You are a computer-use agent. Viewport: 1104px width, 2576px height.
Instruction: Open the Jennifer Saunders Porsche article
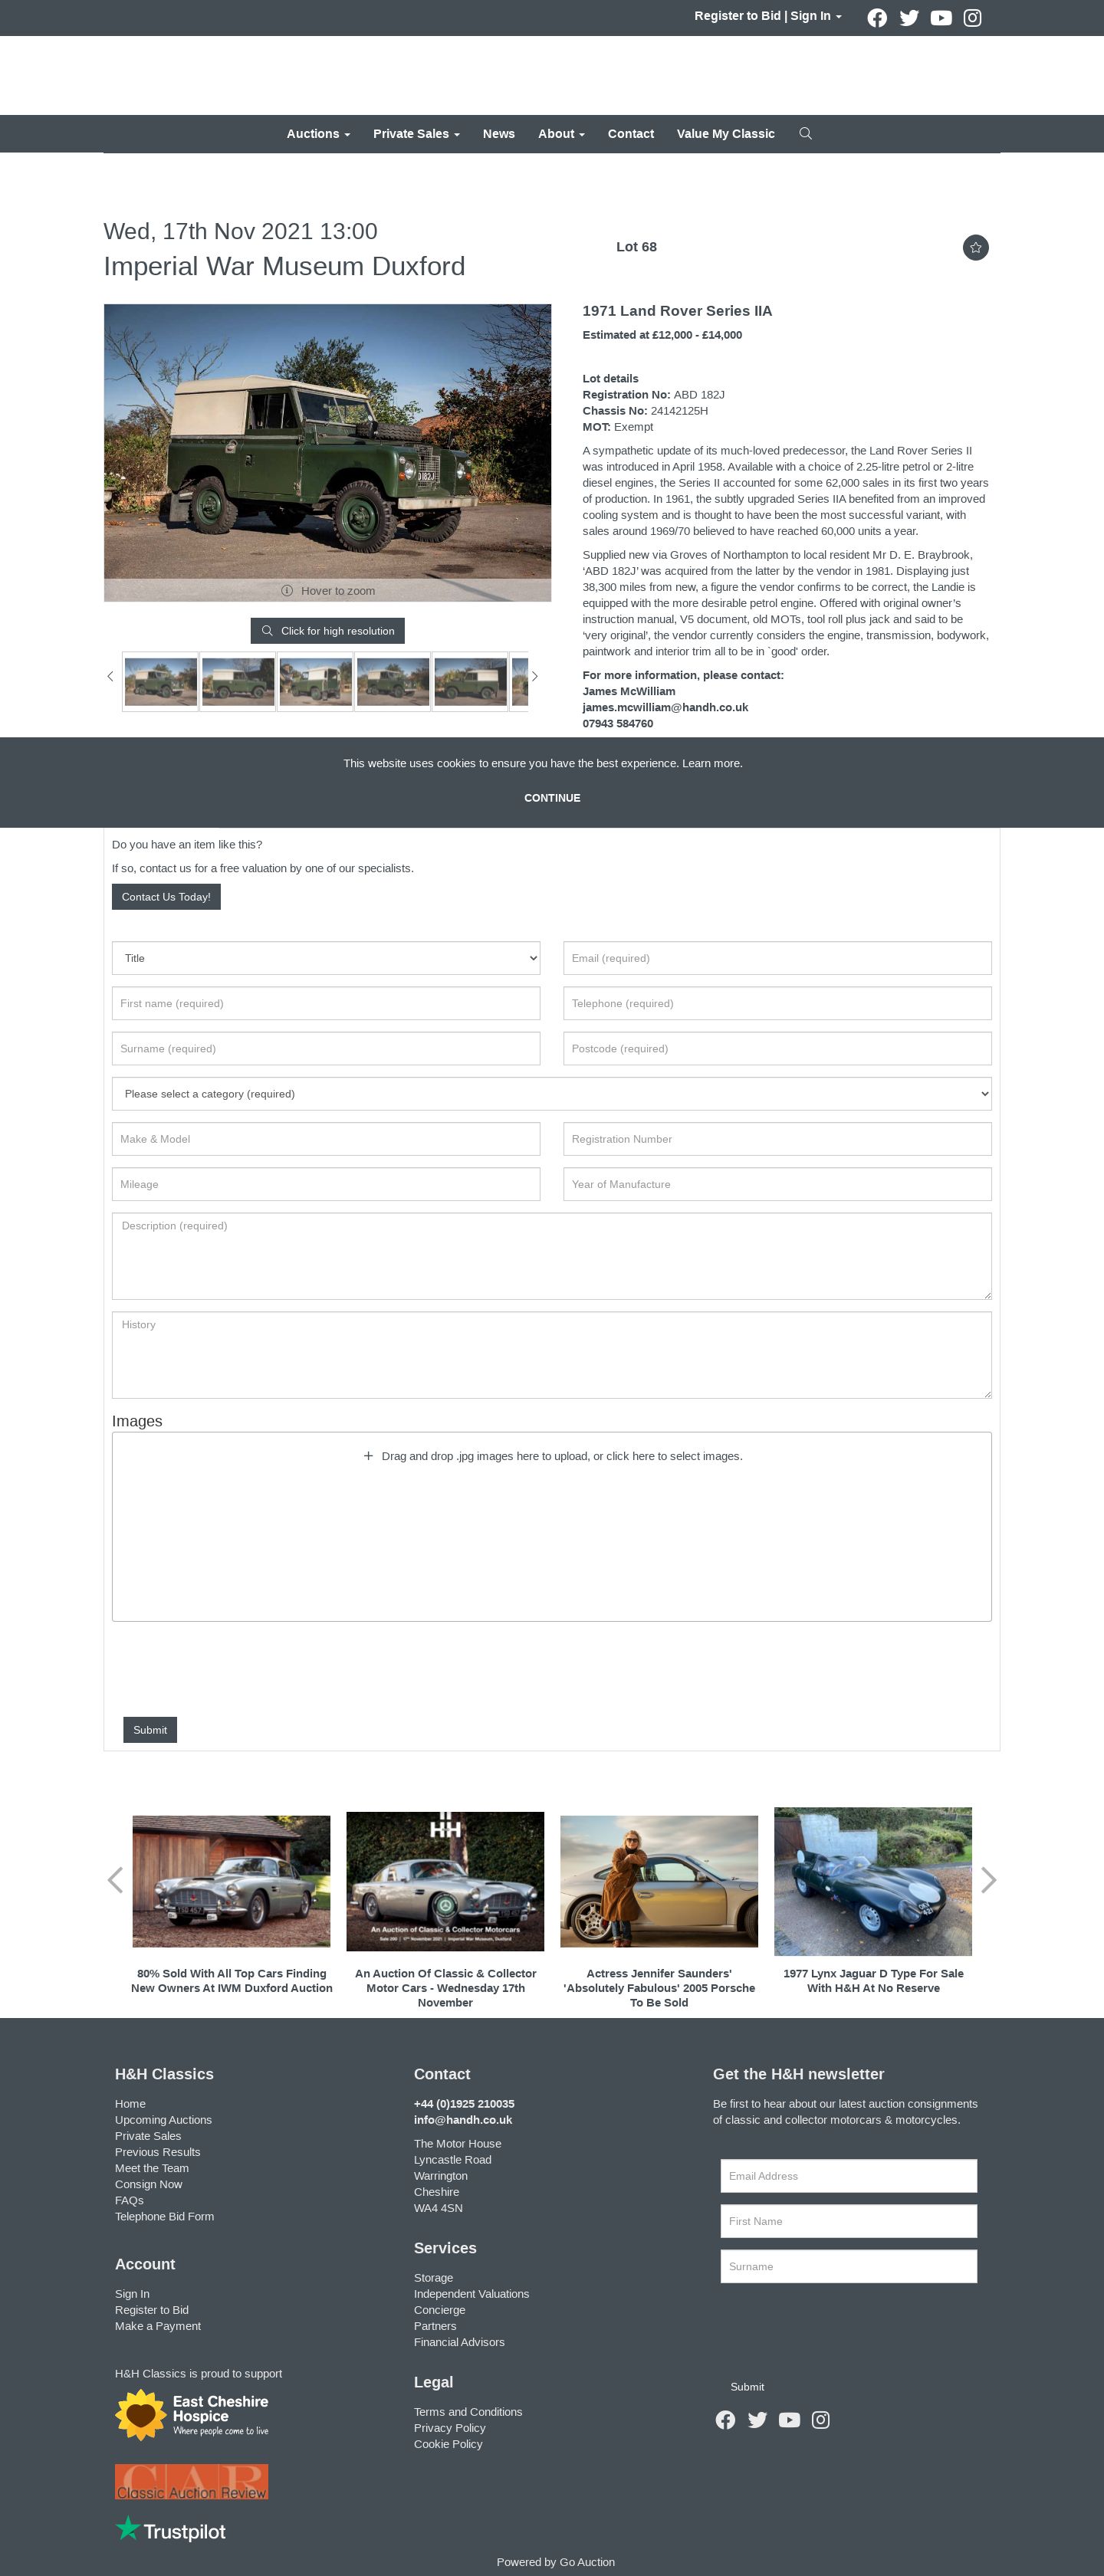659,1987
